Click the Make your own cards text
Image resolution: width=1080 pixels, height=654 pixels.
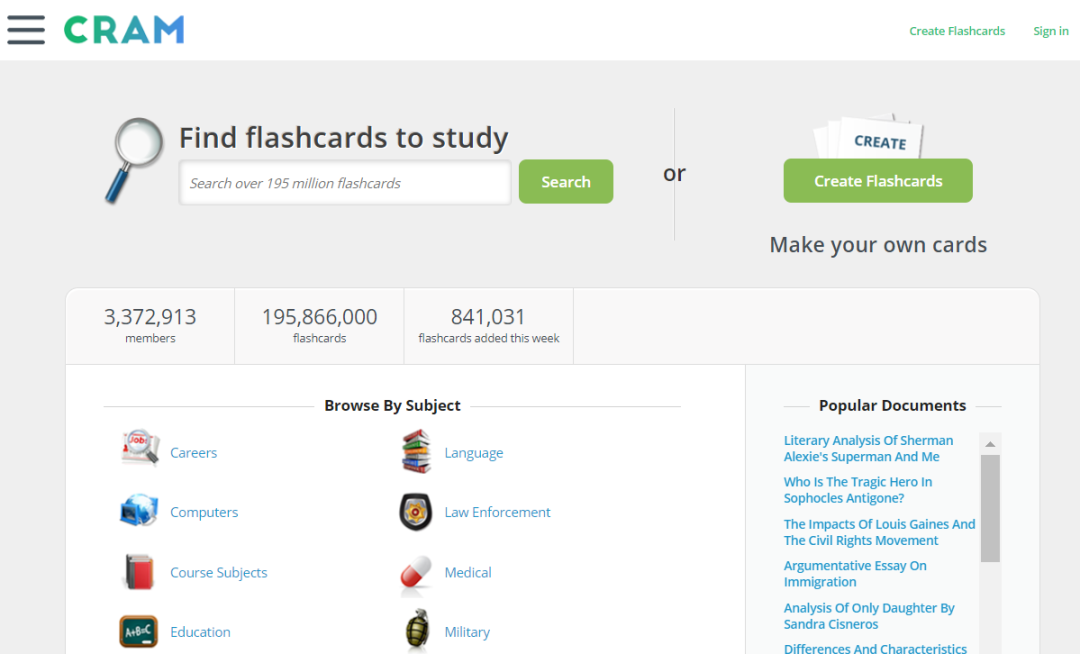878,244
